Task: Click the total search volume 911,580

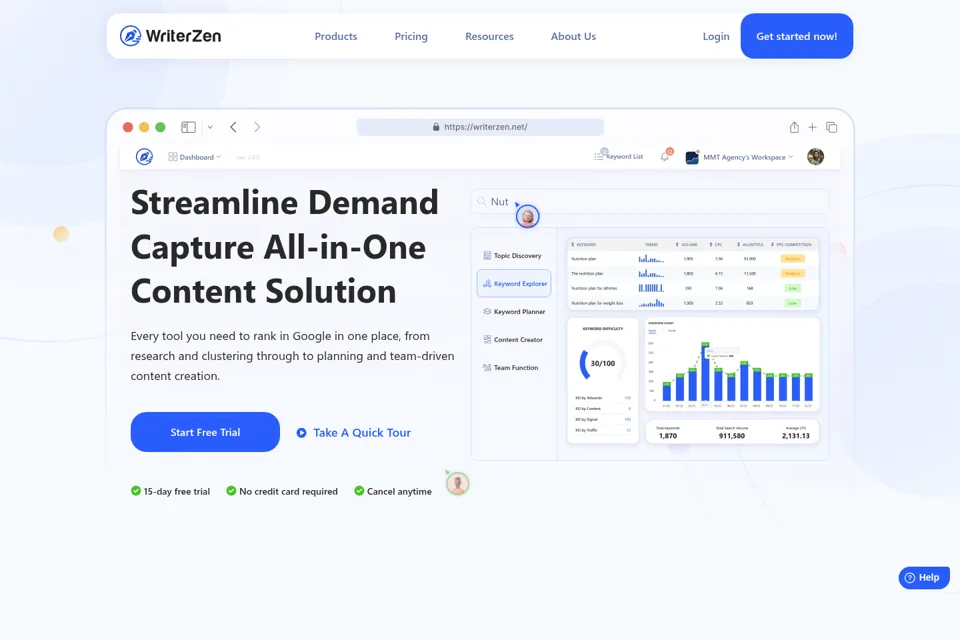Action: click(x=732, y=436)
